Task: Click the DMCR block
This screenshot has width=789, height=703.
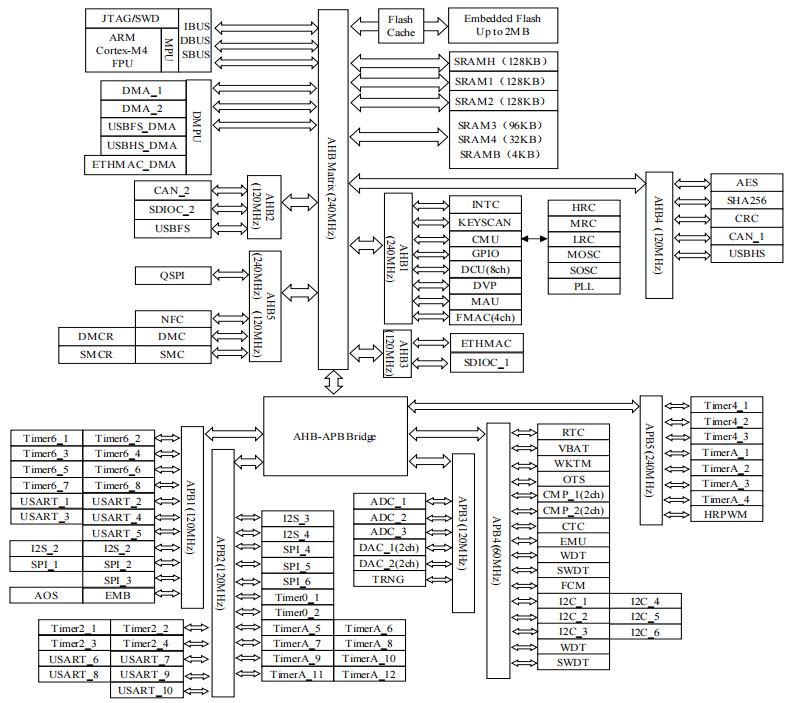Action: (x=97, y=336)
